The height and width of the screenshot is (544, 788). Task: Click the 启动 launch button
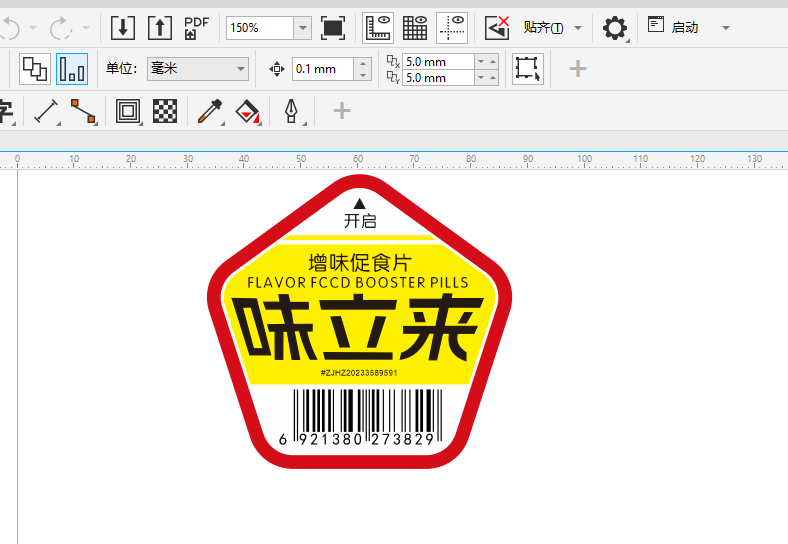click(x=673, y=27)
